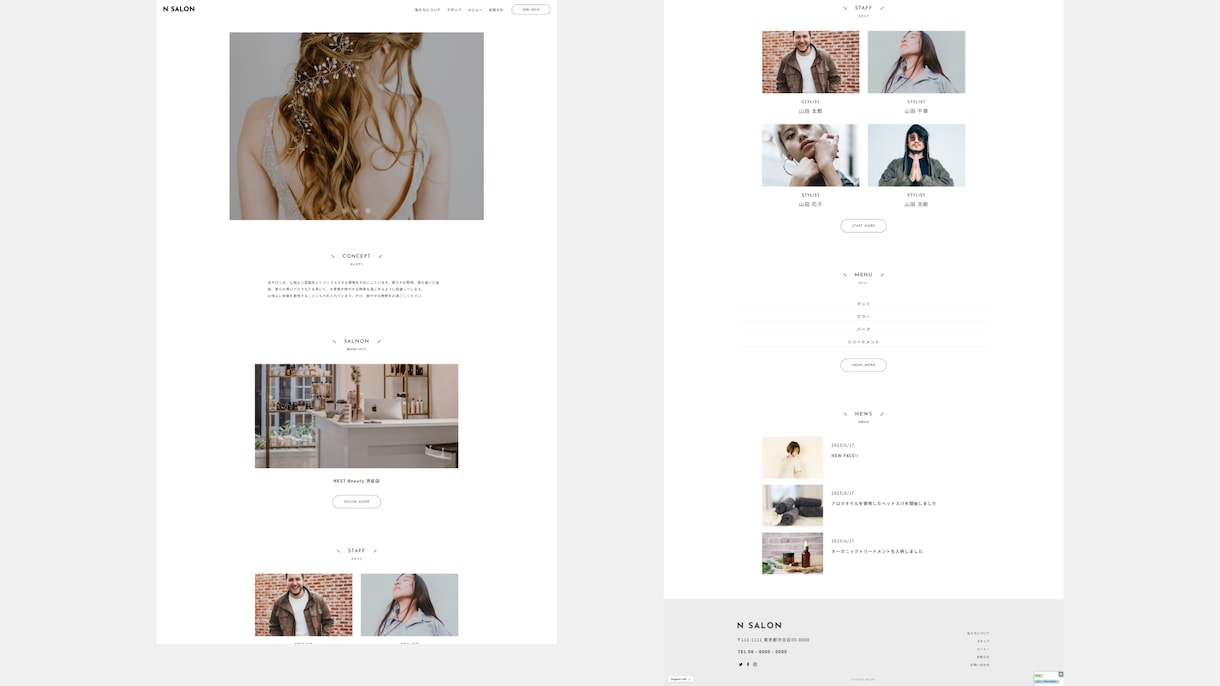The image size is (1220, 686).
Task: Click the MENU MORE button
Action: pos(863,365)
